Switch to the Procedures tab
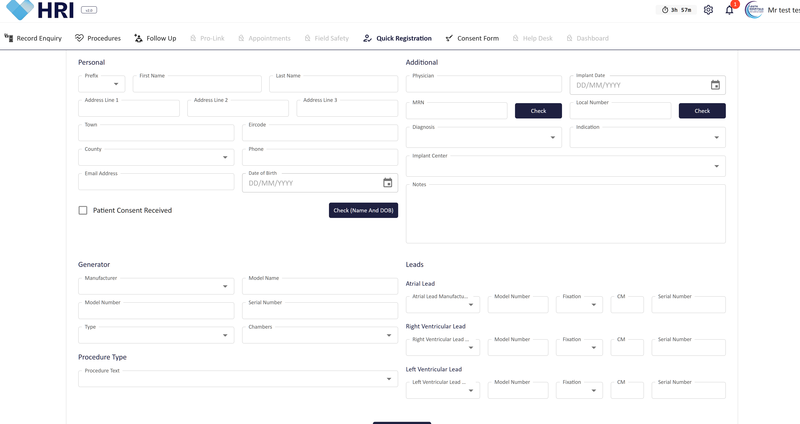Image resolution: width=800 pixels, height=424 pixels. pos(98,38)
